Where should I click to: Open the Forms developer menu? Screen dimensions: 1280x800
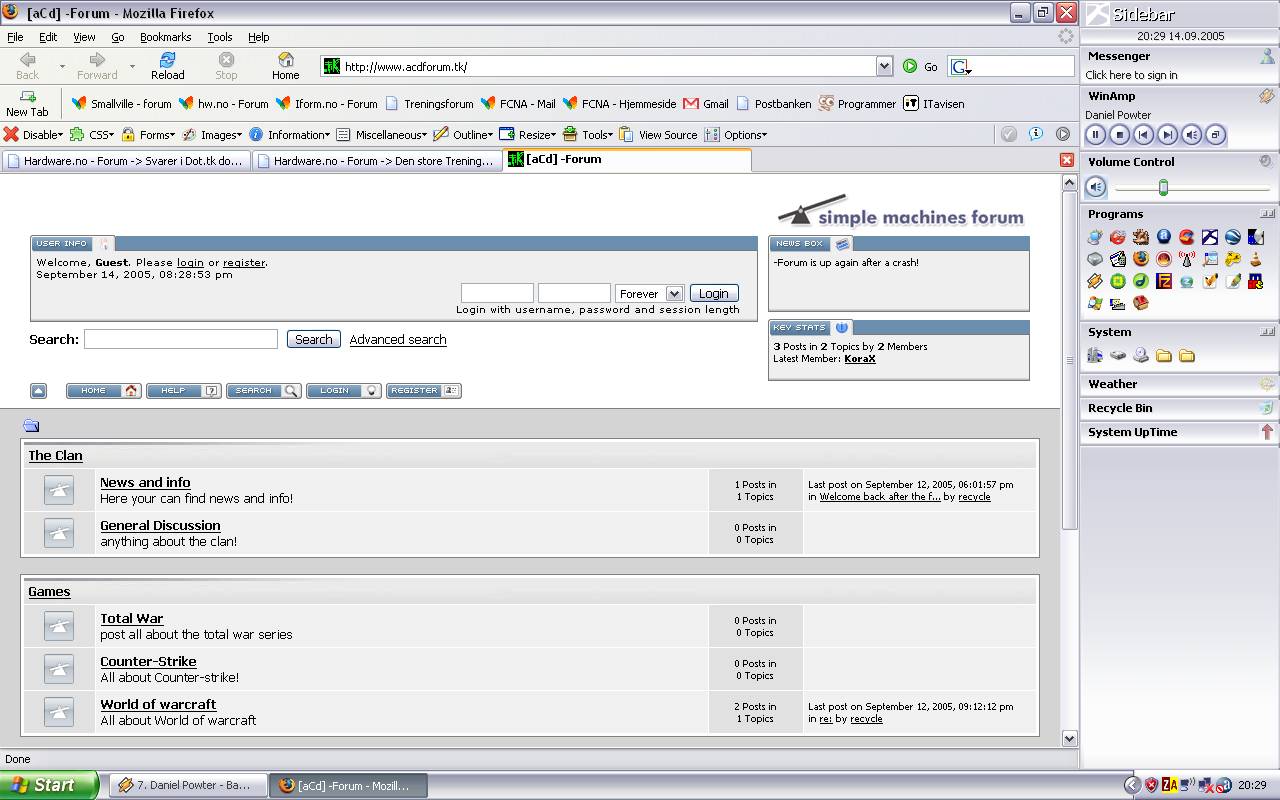pyautogui.click(x=148, y=135)
